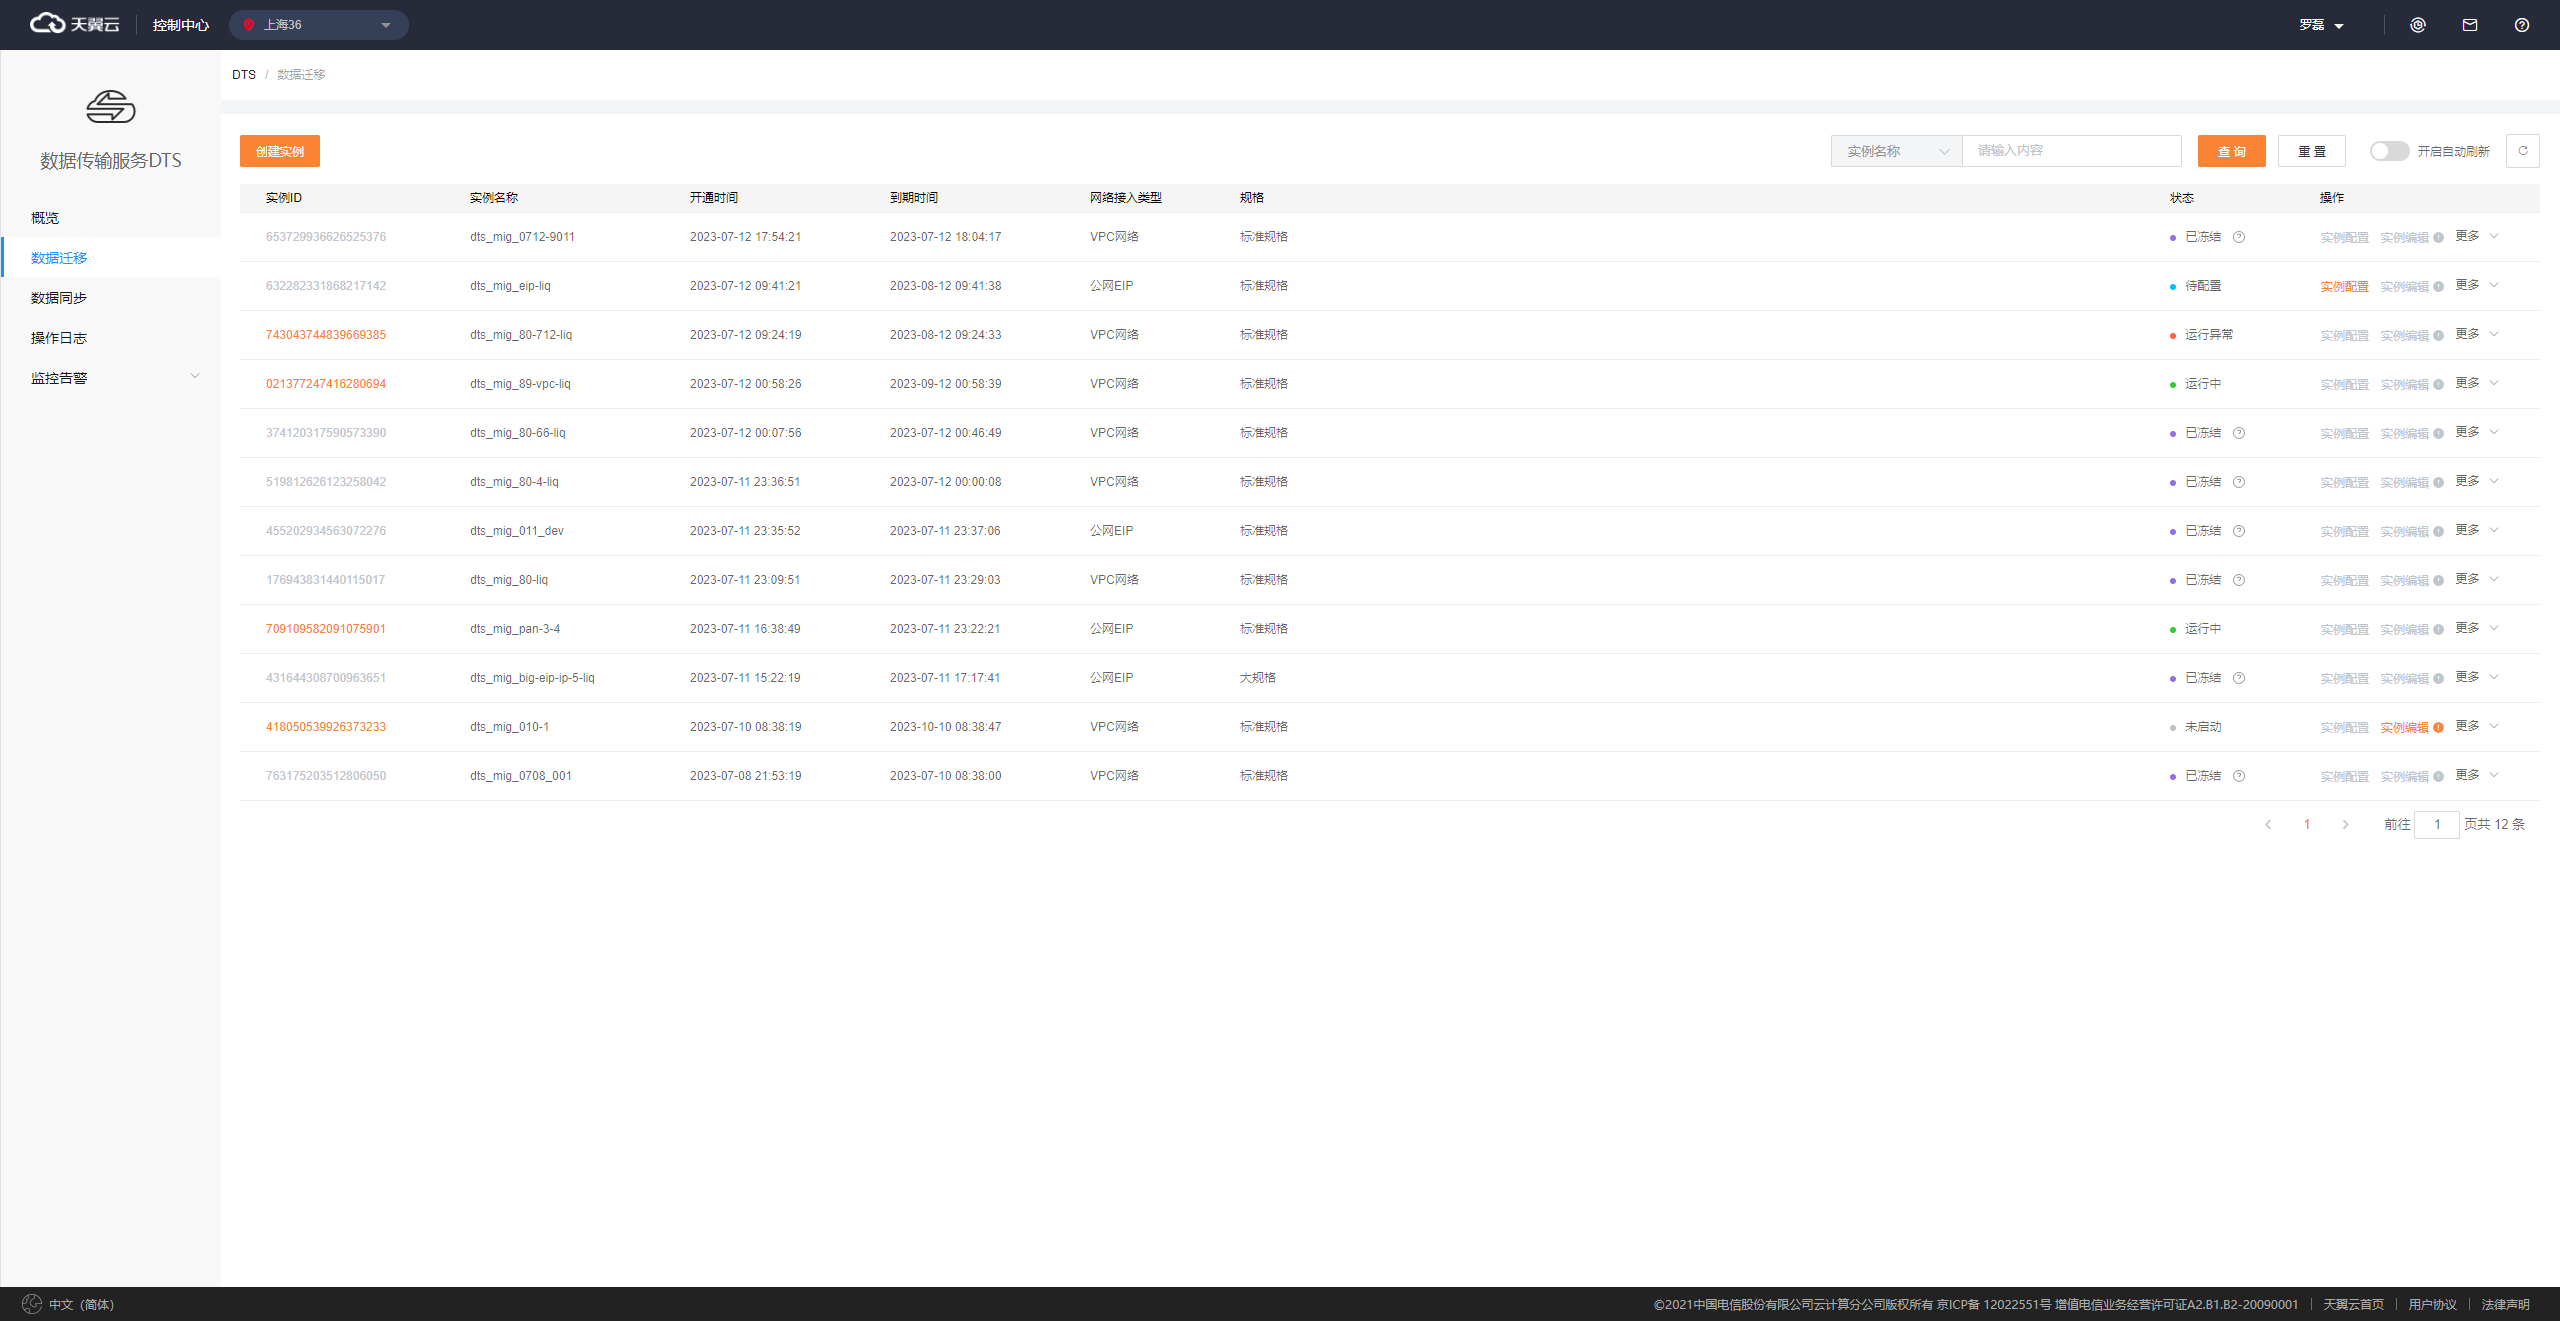Open the 罗磊 user account dropdown
The image size is (2560, 1321).
2320,25
